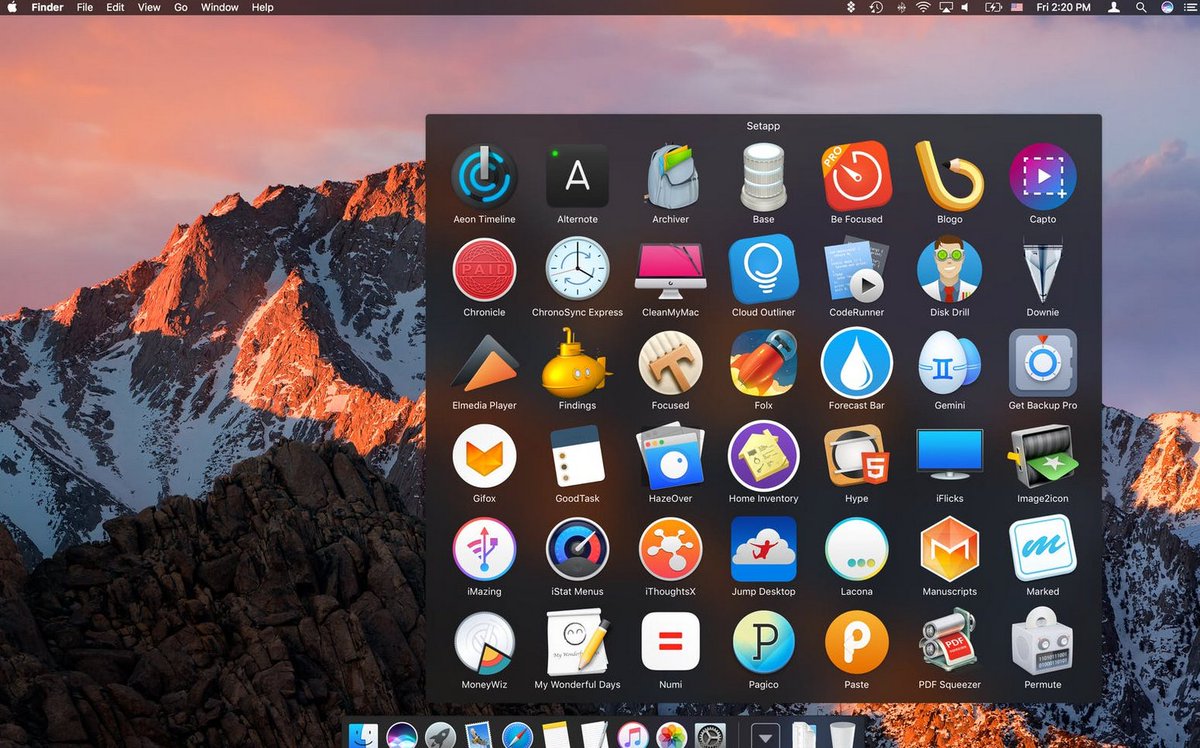
Task: Open the File menu
Action: (85, 7)
